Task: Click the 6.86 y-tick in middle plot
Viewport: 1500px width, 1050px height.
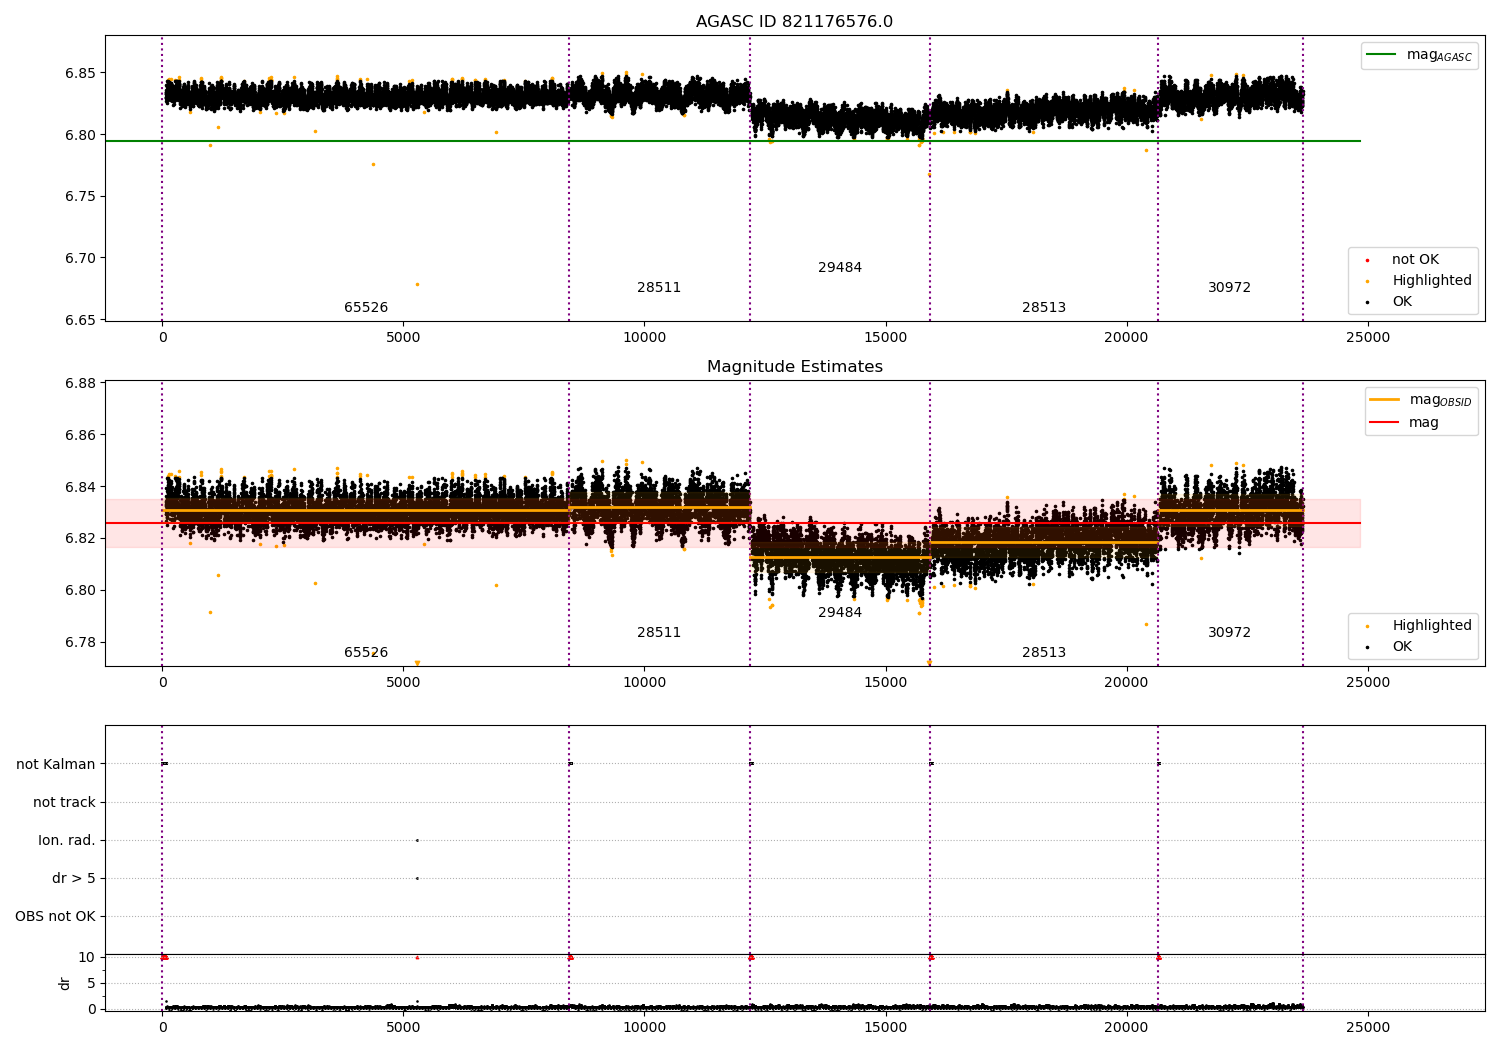Action: click(x=80, y=436)
